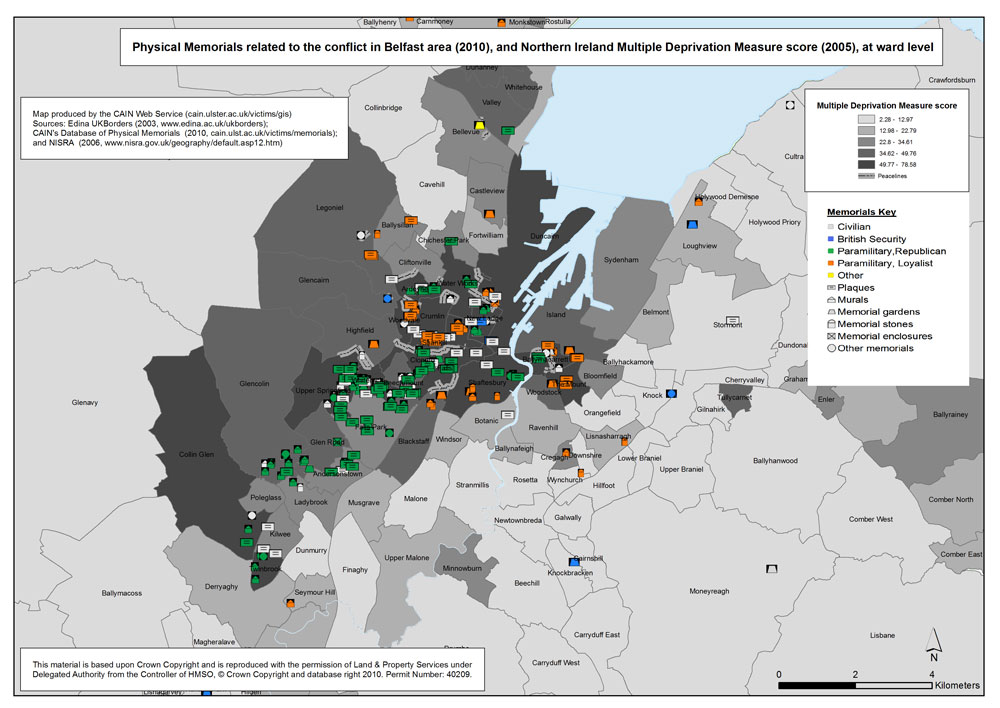Click the plaque marker at Stormont
The height and width of the screenshot is (708, 1000).
pyautogui.click(x=733, y=320)
